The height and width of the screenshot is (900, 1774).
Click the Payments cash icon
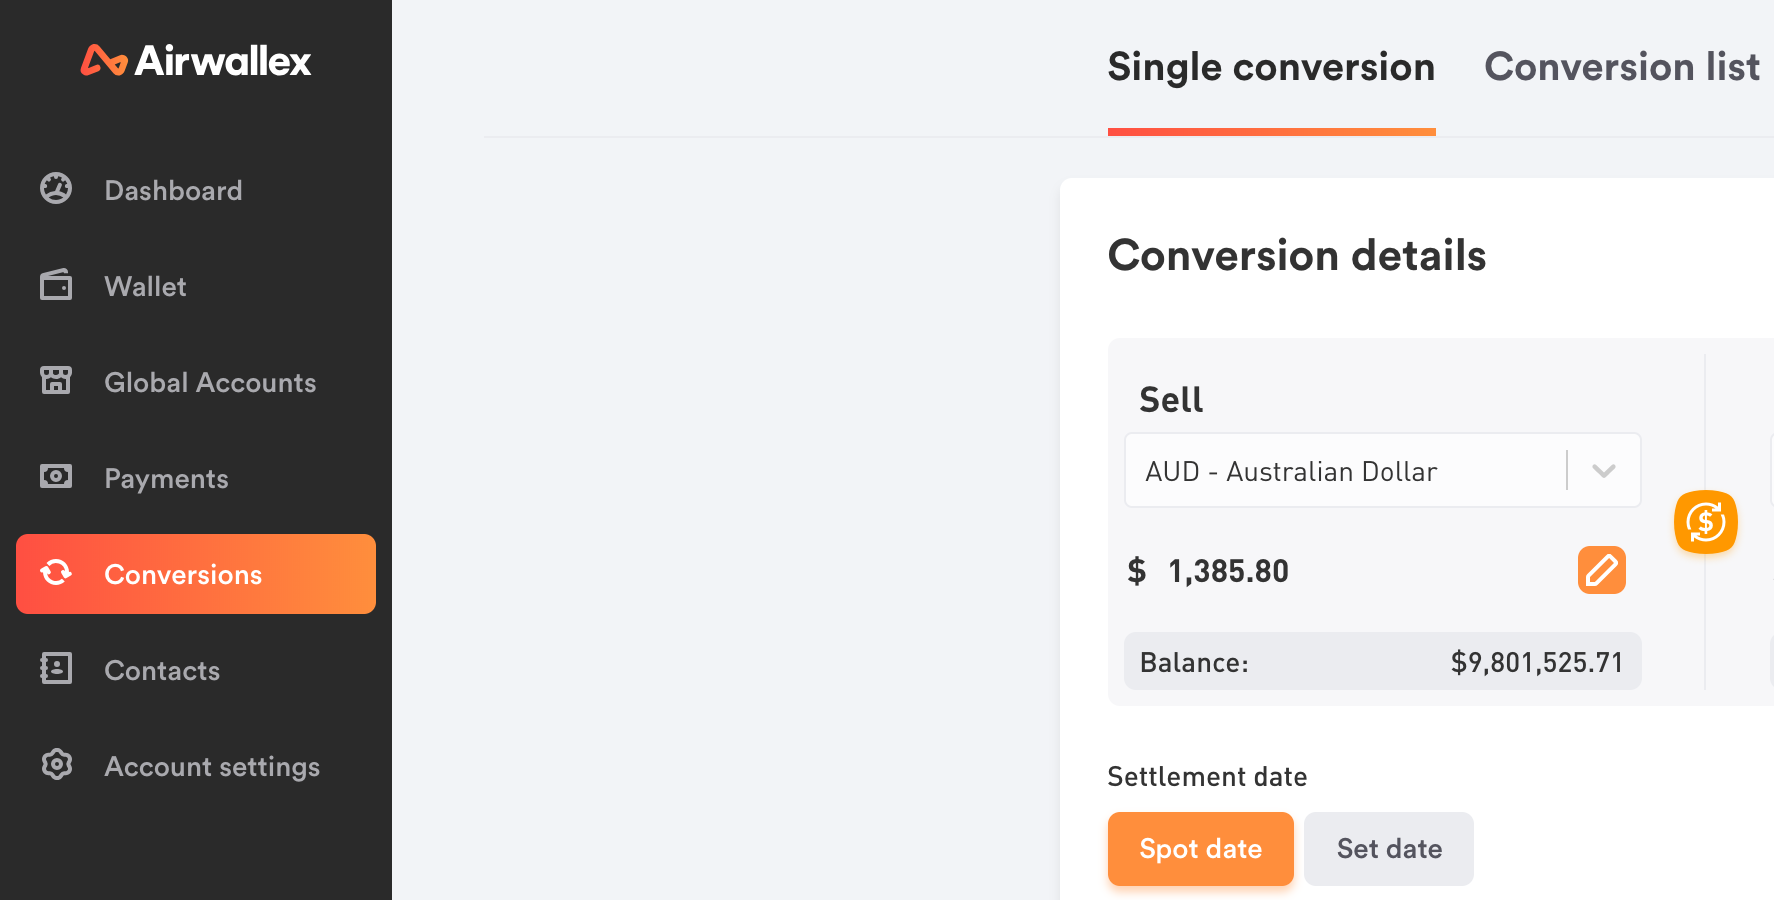[x=56, y=476]
